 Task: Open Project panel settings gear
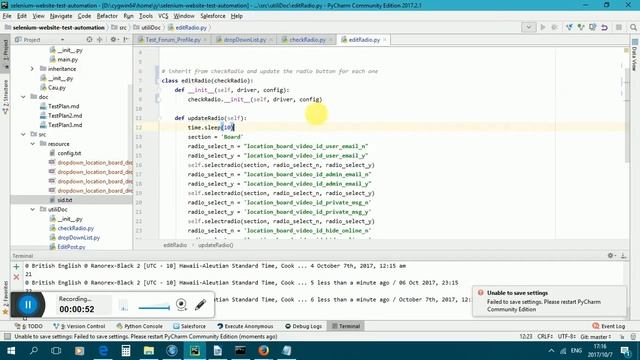coord(113,40)
